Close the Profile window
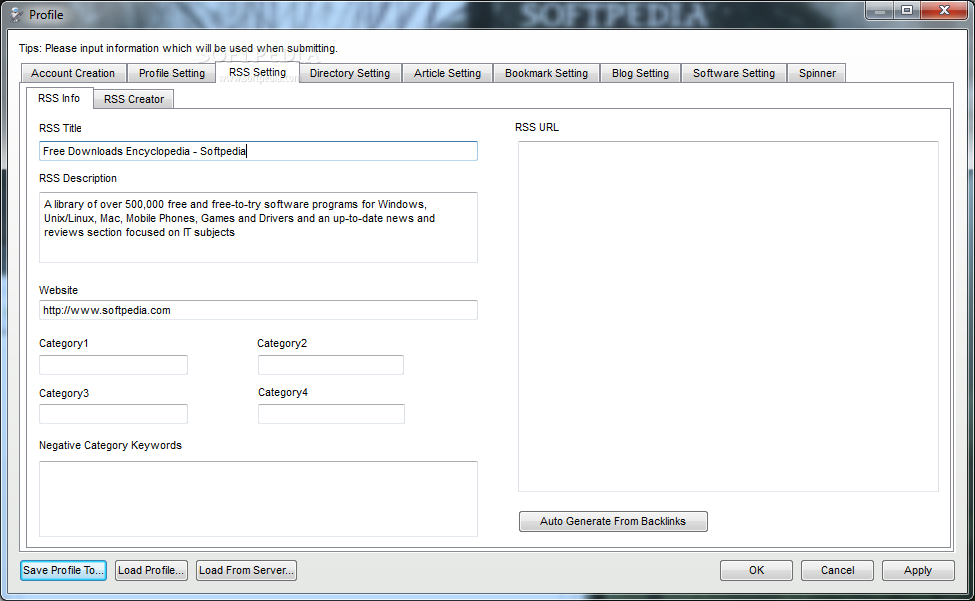The height and width of the screenshot is (601, 975). (x=944, y=11)
